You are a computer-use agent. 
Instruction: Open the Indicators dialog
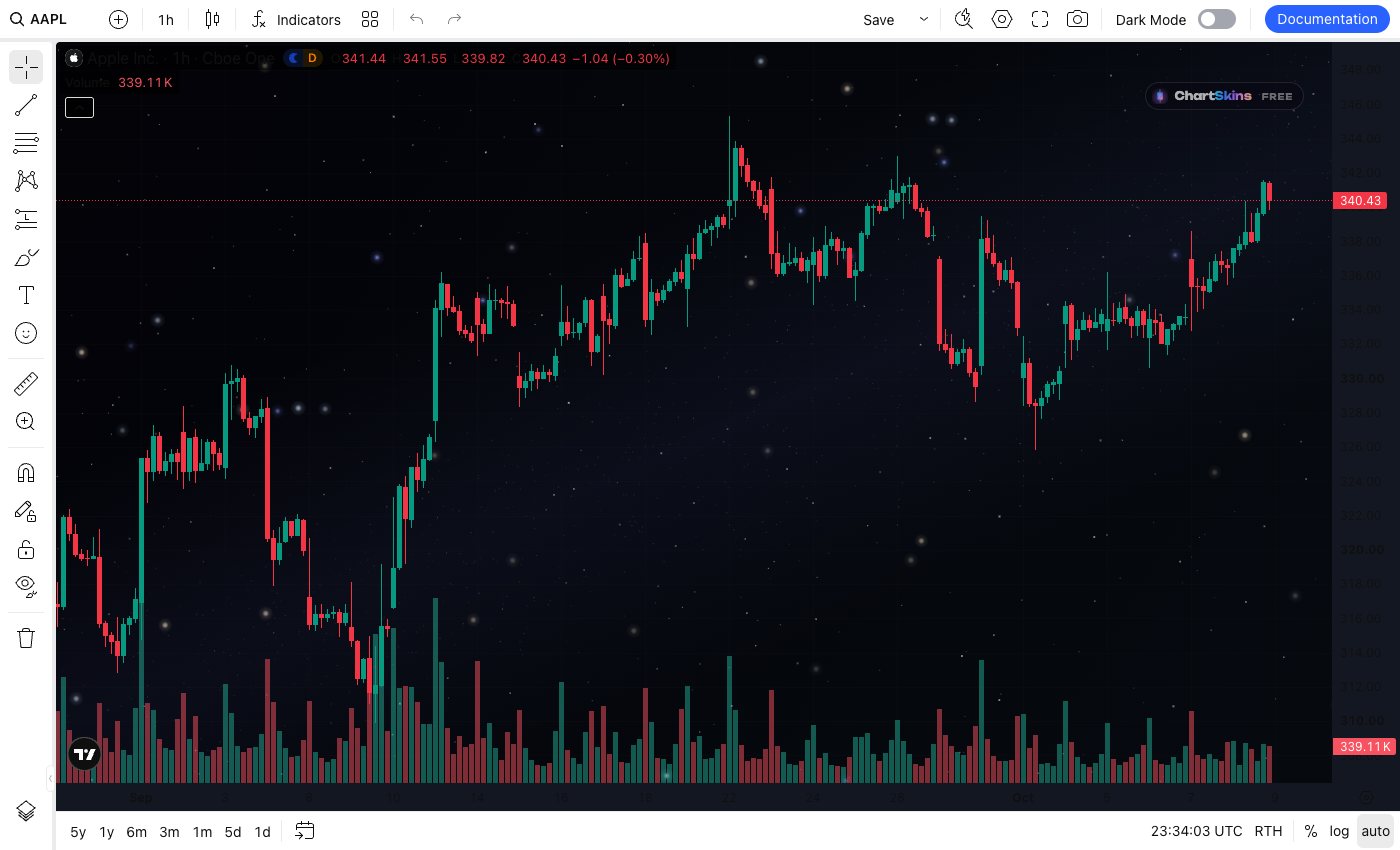297,19
